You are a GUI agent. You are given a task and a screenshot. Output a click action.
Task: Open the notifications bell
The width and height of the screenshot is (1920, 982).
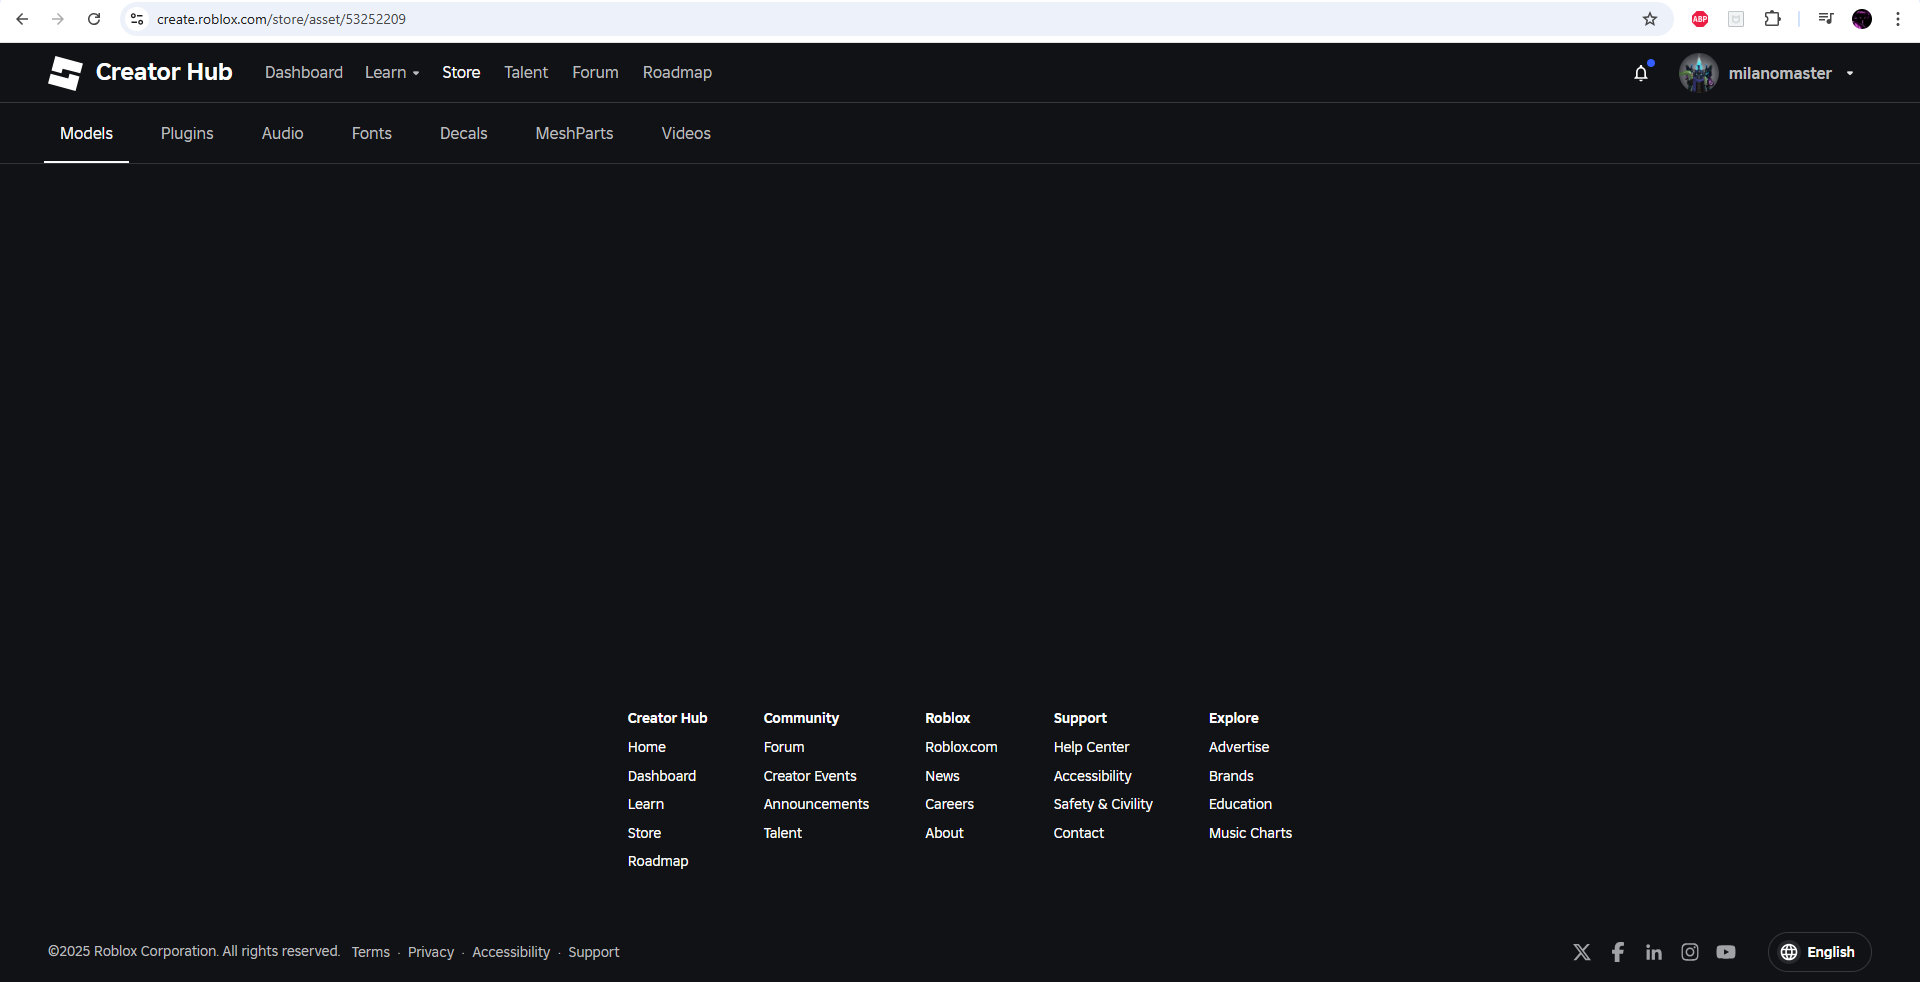(x=1641, y=73)
